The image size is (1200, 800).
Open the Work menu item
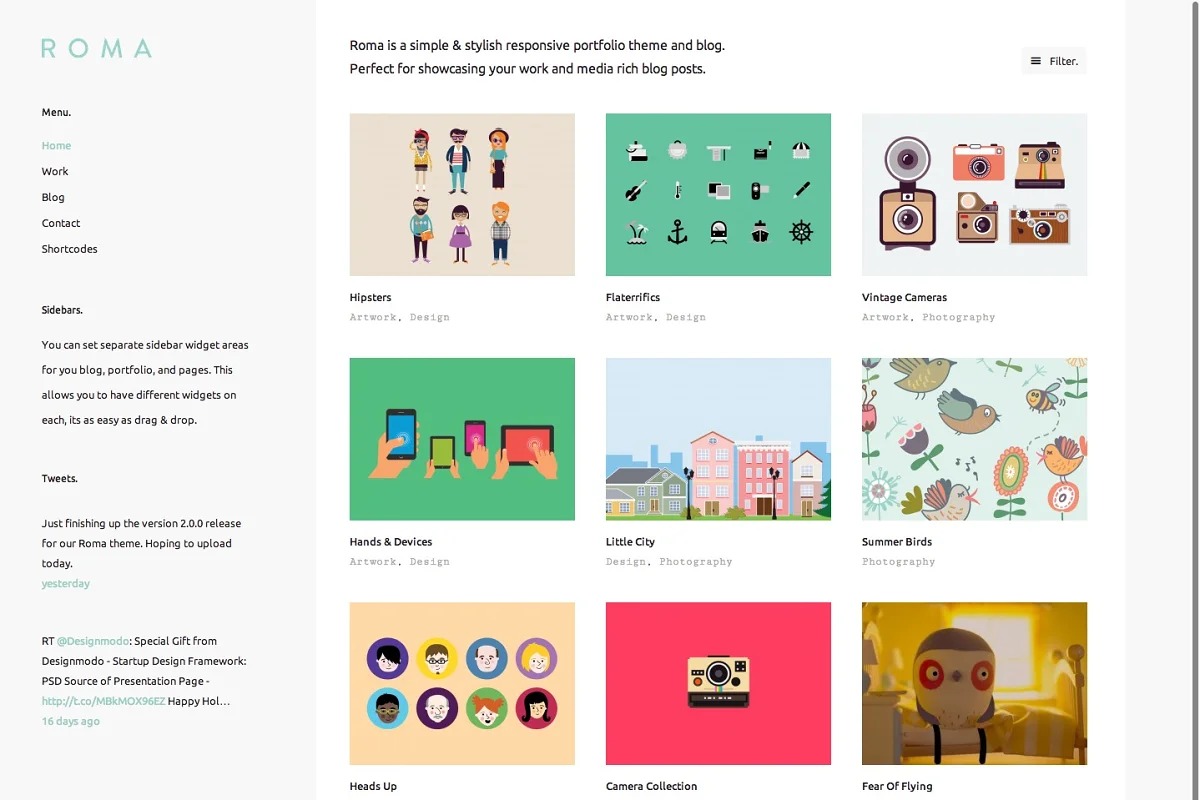pyautogui.click(x=55, y=171)
